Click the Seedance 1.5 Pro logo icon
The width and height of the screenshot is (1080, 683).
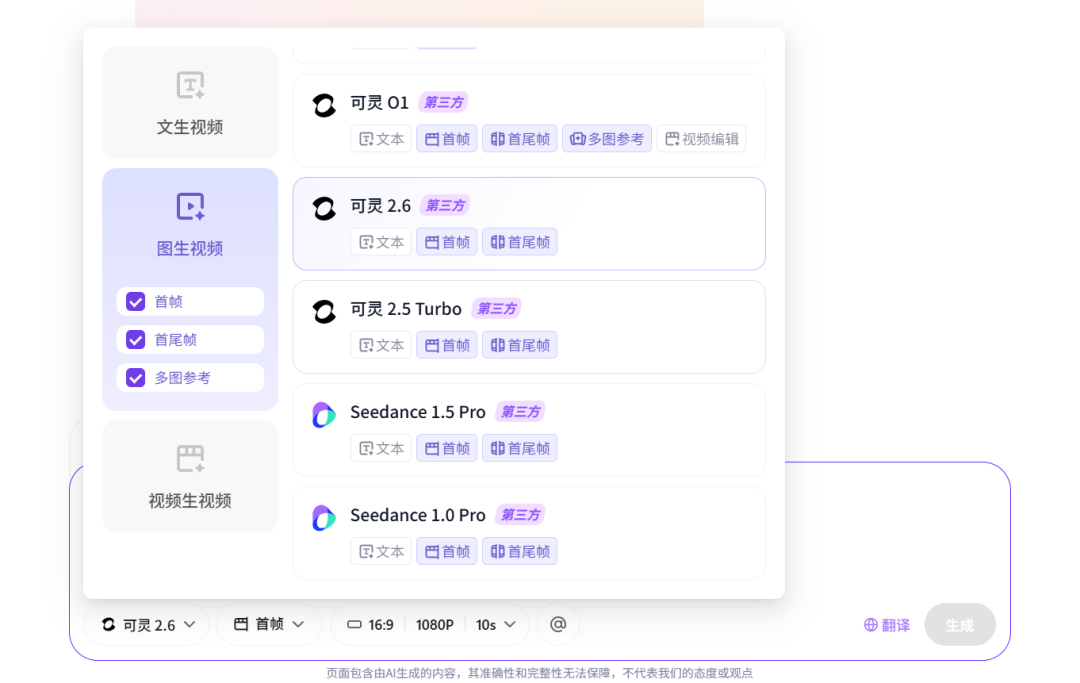[x=323, y=414]
